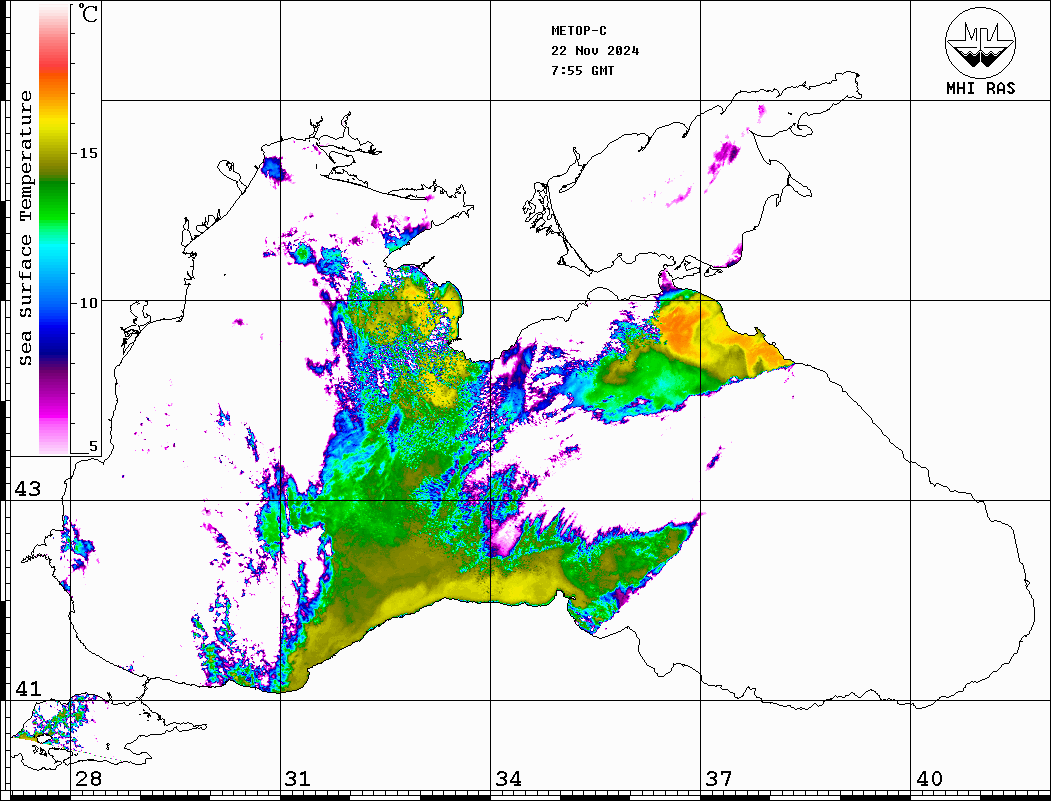Click the MHI RAS logo emblem
1051x801 pixels.
click(980, 42)
